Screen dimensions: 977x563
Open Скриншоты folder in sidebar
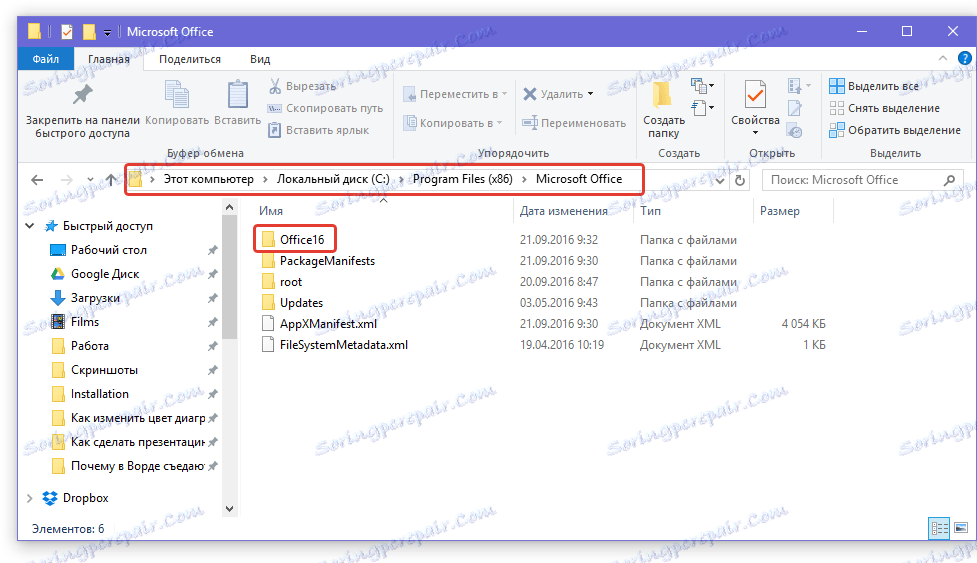(x=104, y=370)
